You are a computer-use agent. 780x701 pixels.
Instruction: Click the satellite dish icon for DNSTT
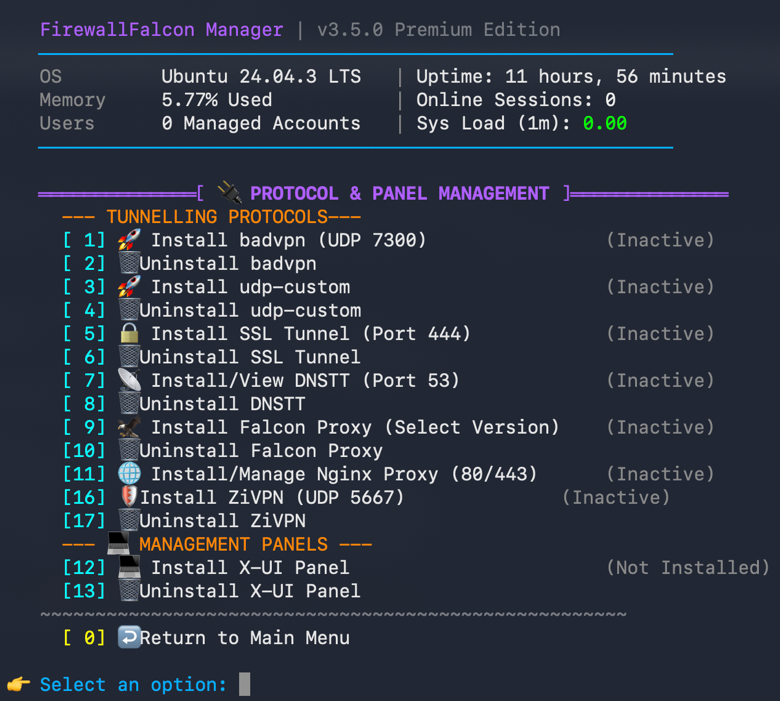pyautogui.click(x=129, y=380)
